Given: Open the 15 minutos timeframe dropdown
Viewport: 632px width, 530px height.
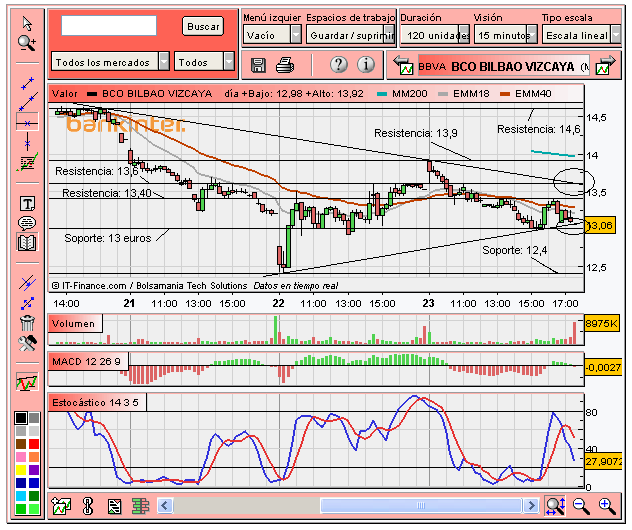Looking at the screenshot, I should pyautogui.click(x=505, y=35).
